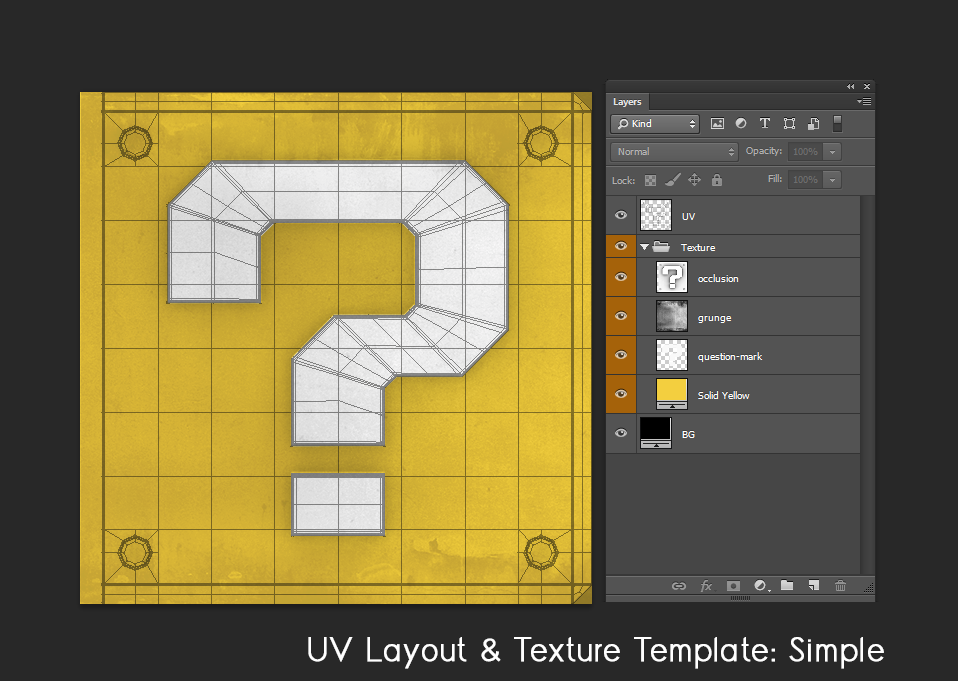
Task: Collapse the Texture group triangle
Action: 644,247
